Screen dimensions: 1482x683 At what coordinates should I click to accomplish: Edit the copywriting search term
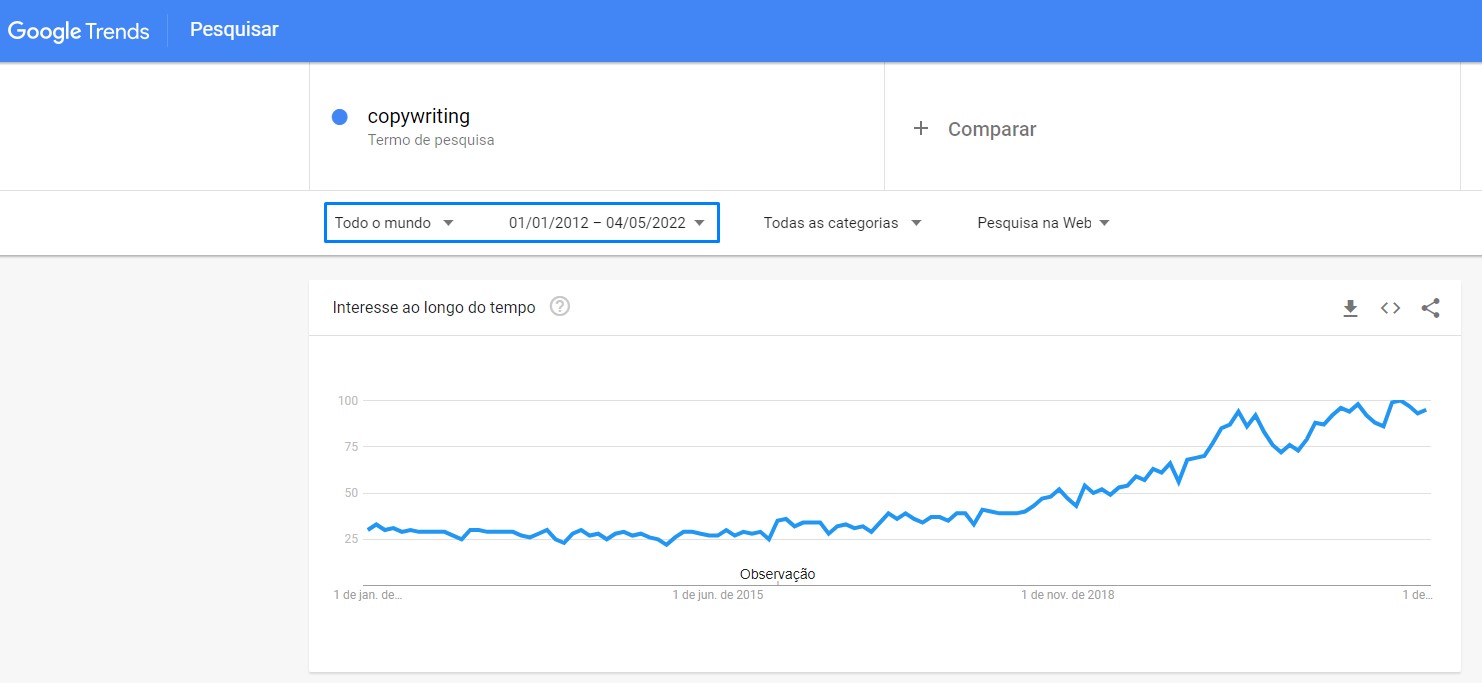point(419,116)
